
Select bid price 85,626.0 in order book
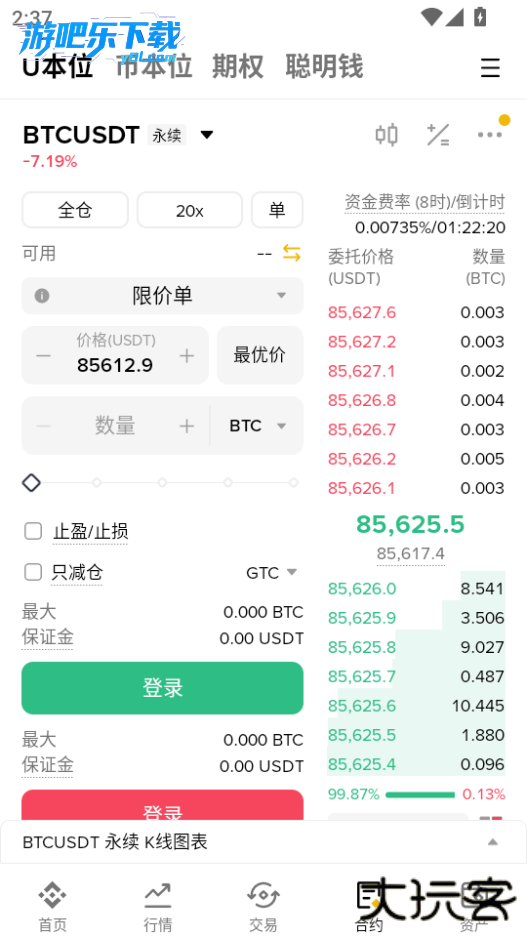click(362, 589)
